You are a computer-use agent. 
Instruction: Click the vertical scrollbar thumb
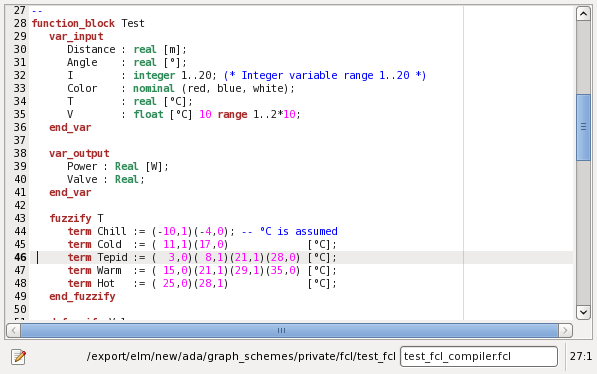583,127
